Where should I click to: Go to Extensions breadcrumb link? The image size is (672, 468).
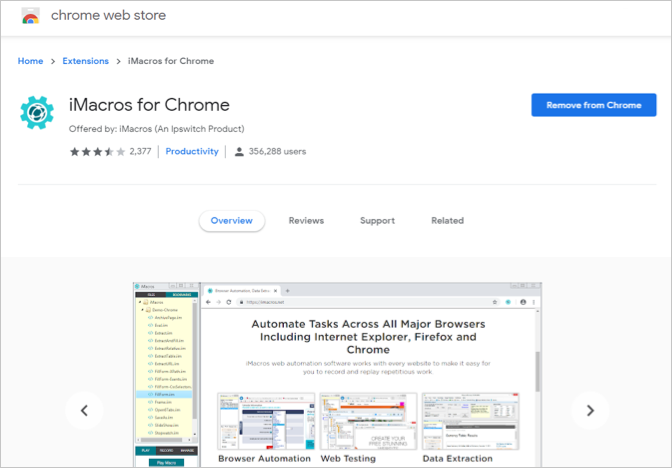click(85, 61)
